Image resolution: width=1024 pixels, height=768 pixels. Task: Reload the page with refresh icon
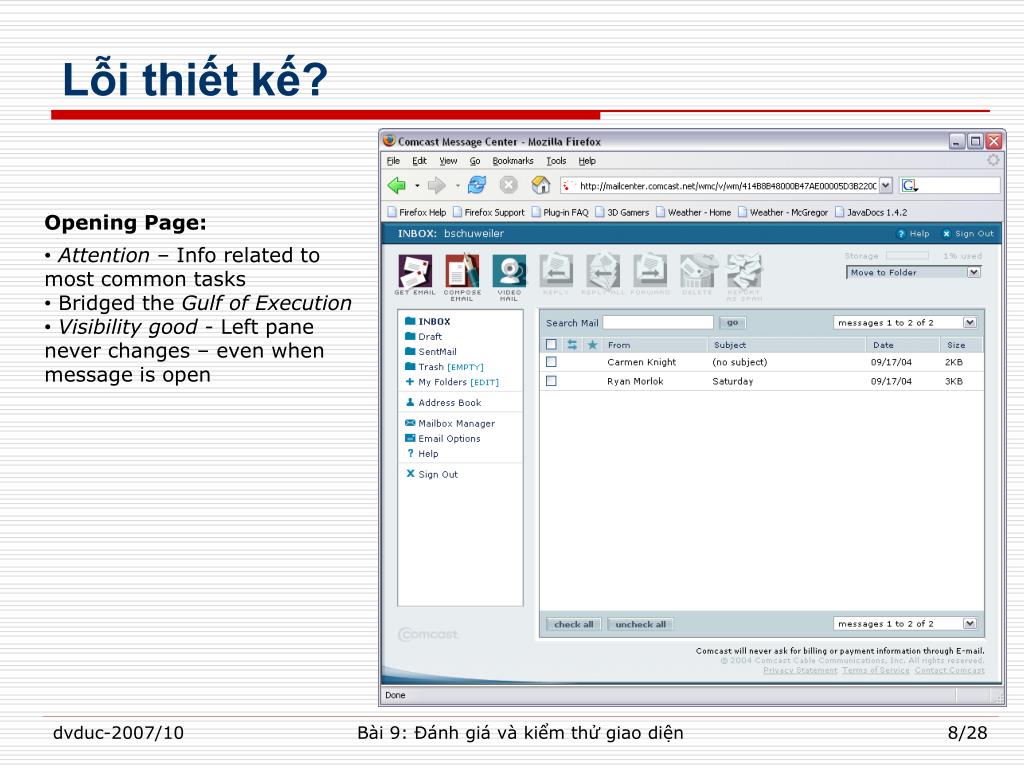click(477, 185)
